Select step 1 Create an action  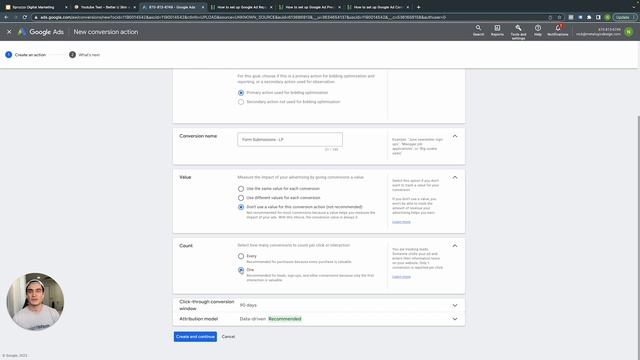26,55
